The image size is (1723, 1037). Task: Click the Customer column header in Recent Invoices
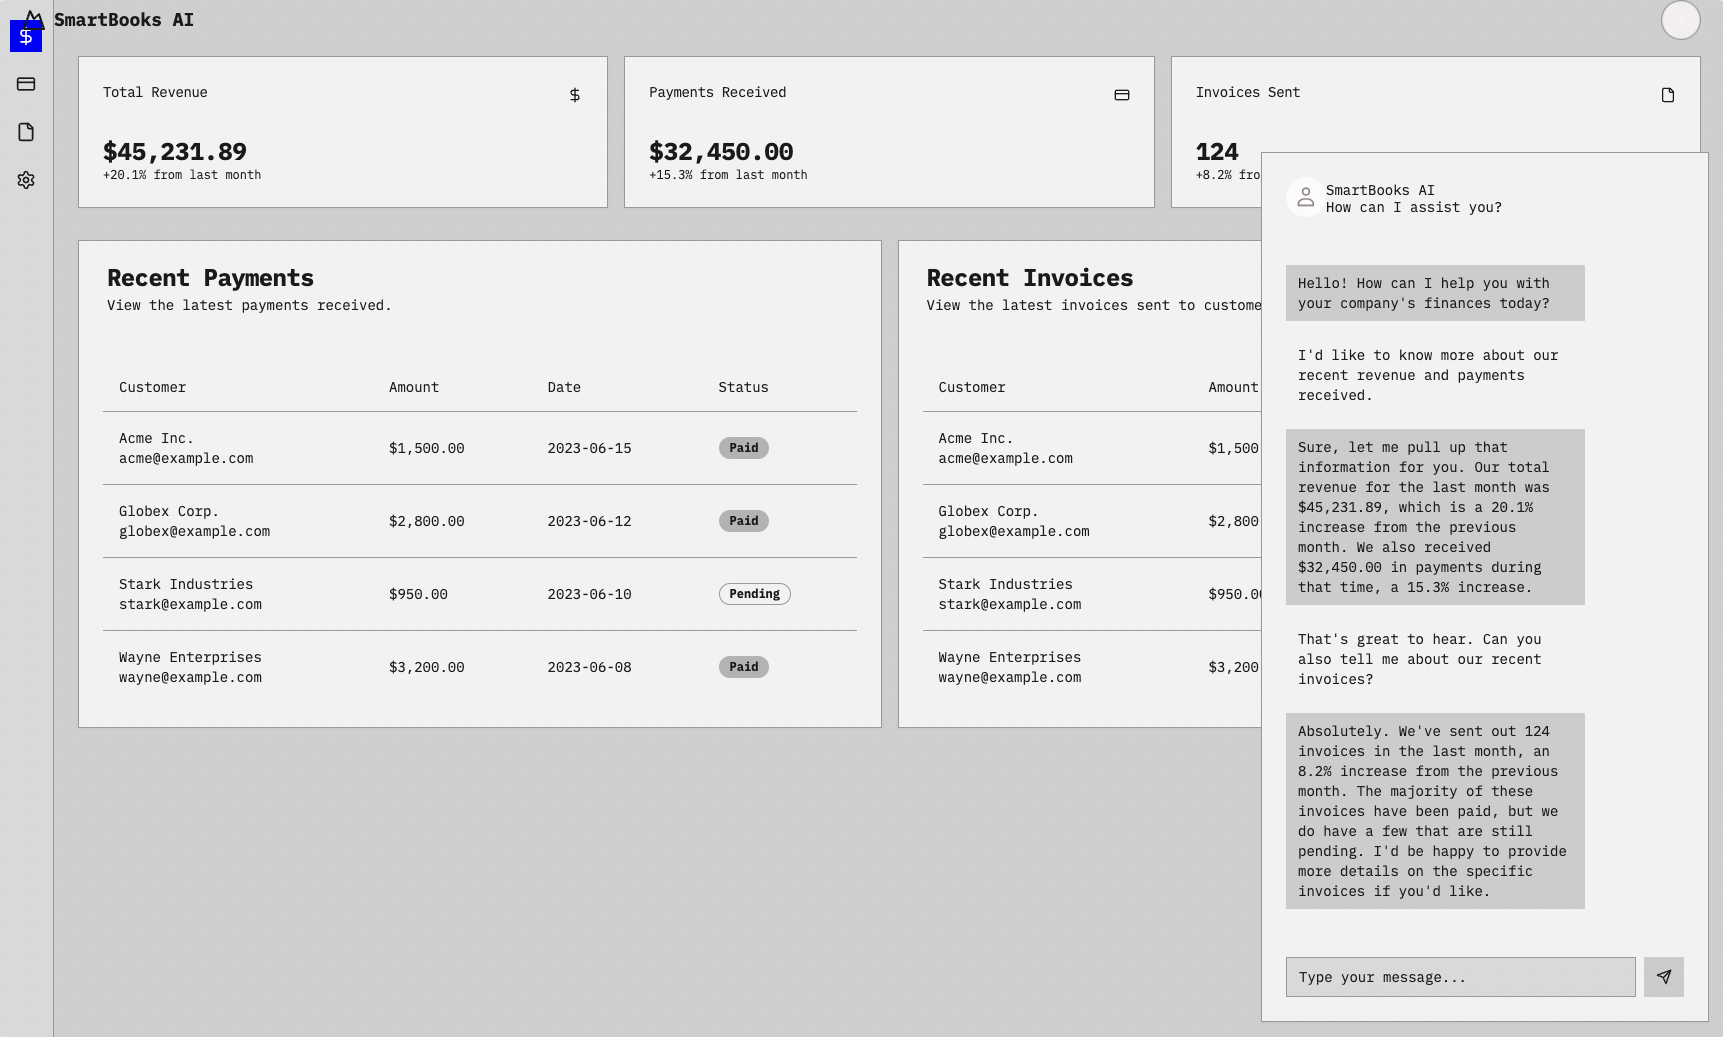(972, 387)
